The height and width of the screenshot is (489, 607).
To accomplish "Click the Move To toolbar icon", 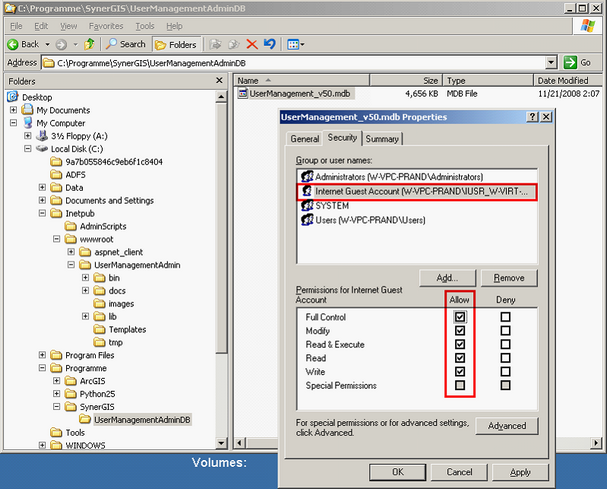I will tap(215, 44).
